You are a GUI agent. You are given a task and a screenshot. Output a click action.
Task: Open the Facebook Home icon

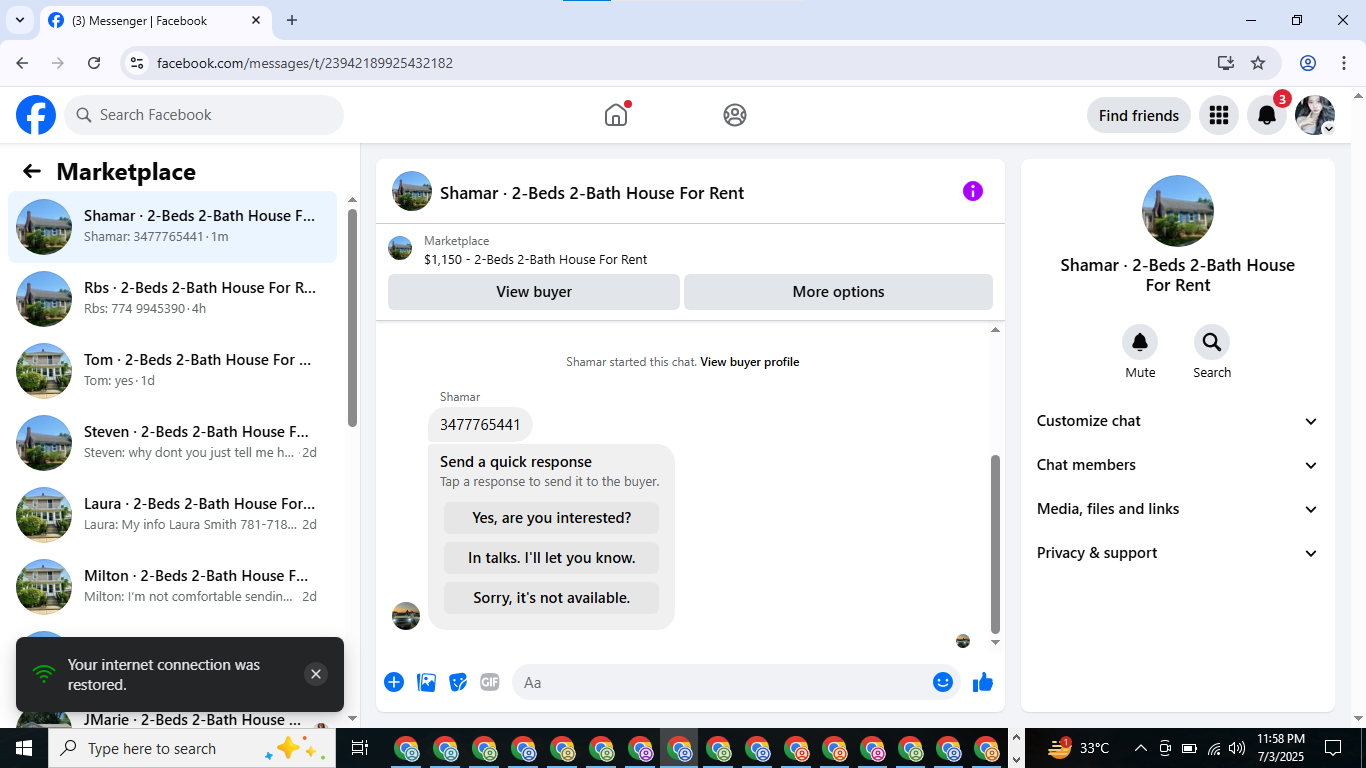coord(616,115)
